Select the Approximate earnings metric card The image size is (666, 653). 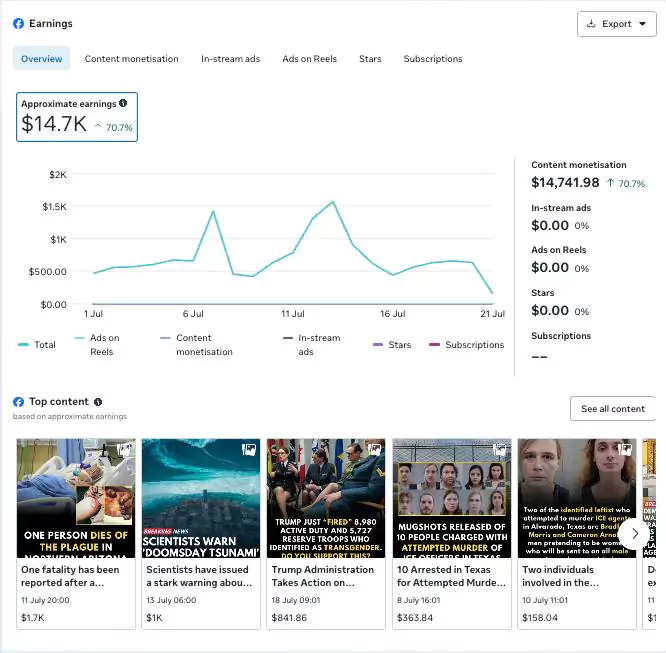pos(77,117)
